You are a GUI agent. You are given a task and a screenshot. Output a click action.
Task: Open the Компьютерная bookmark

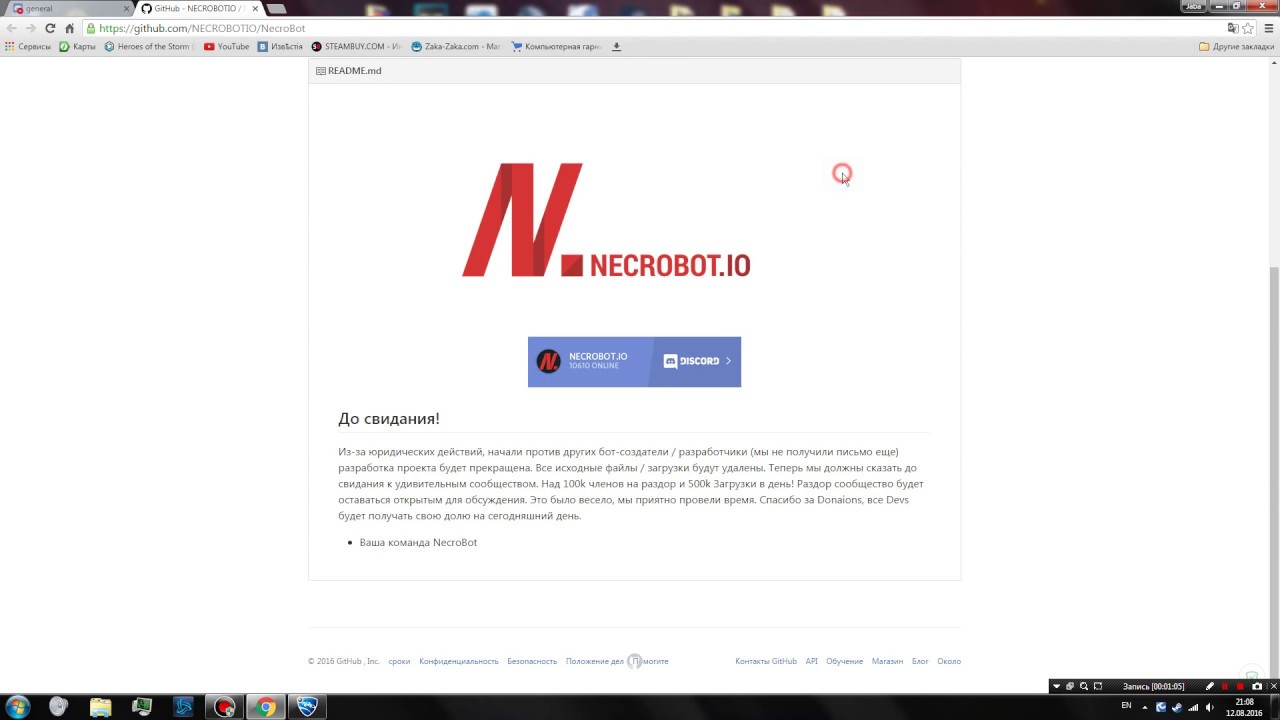tap(557, 46)
